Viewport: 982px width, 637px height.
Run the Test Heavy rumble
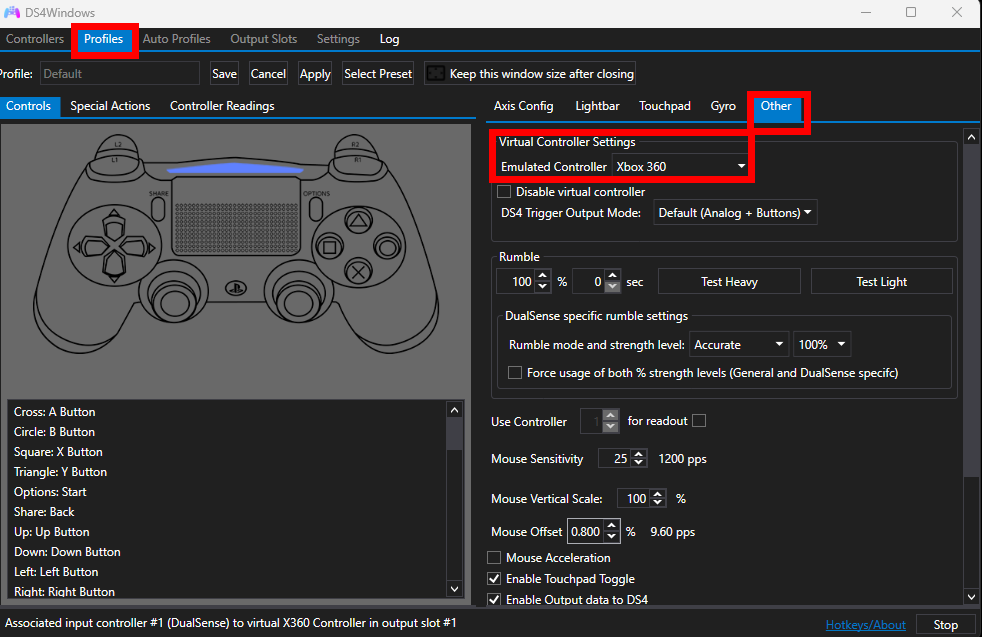click(729, 281)
